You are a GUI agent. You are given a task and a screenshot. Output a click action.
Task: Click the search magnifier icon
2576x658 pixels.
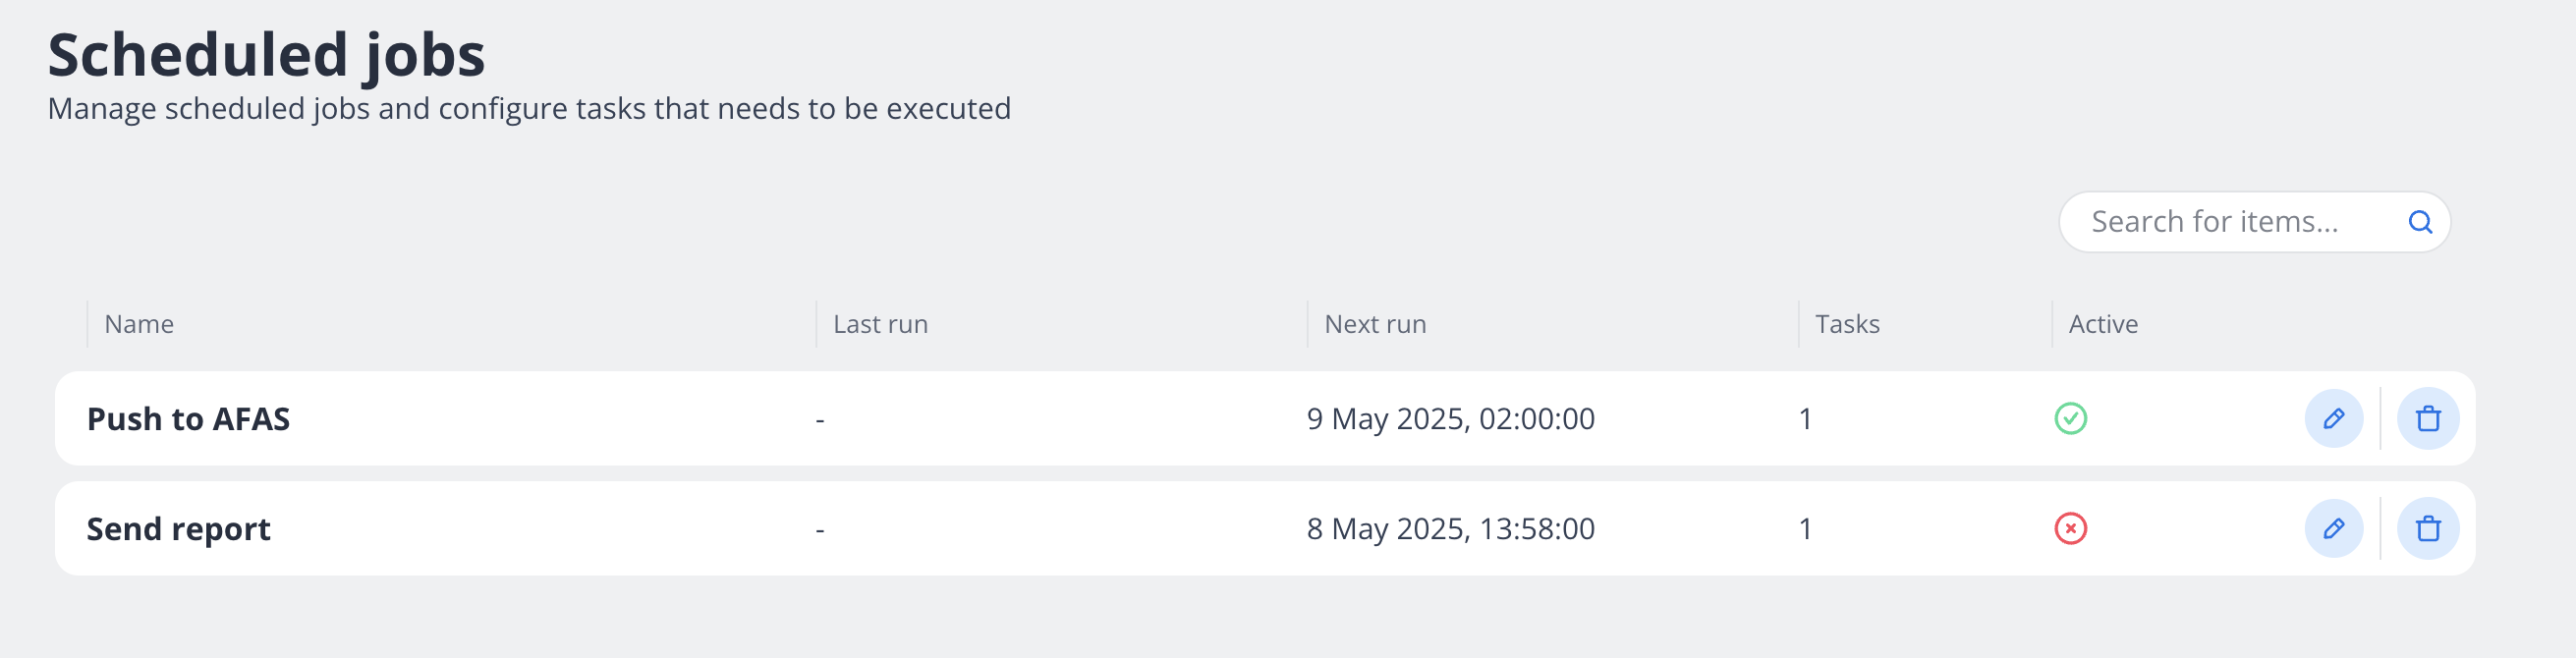[2419, 222]
